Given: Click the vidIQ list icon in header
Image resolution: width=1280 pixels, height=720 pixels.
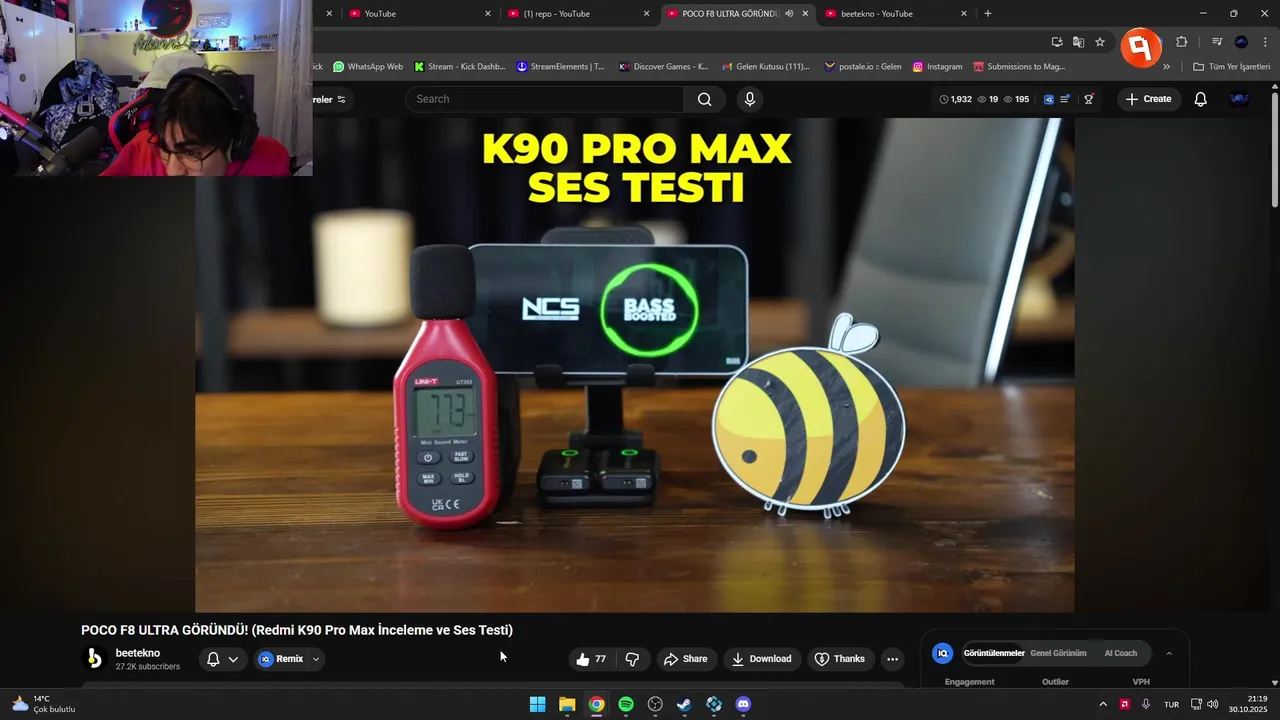Looking at the screenshot, I should pos(1065,99).
